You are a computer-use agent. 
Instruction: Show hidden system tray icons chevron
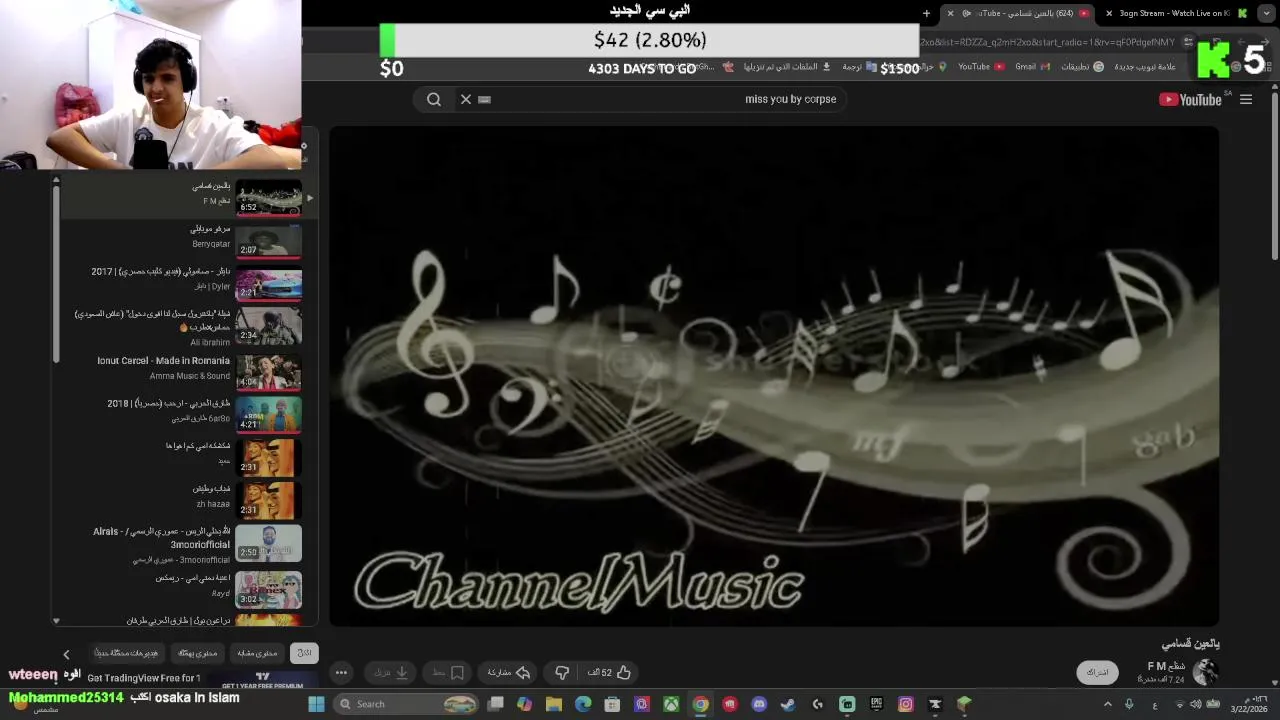click(1107, 704)
